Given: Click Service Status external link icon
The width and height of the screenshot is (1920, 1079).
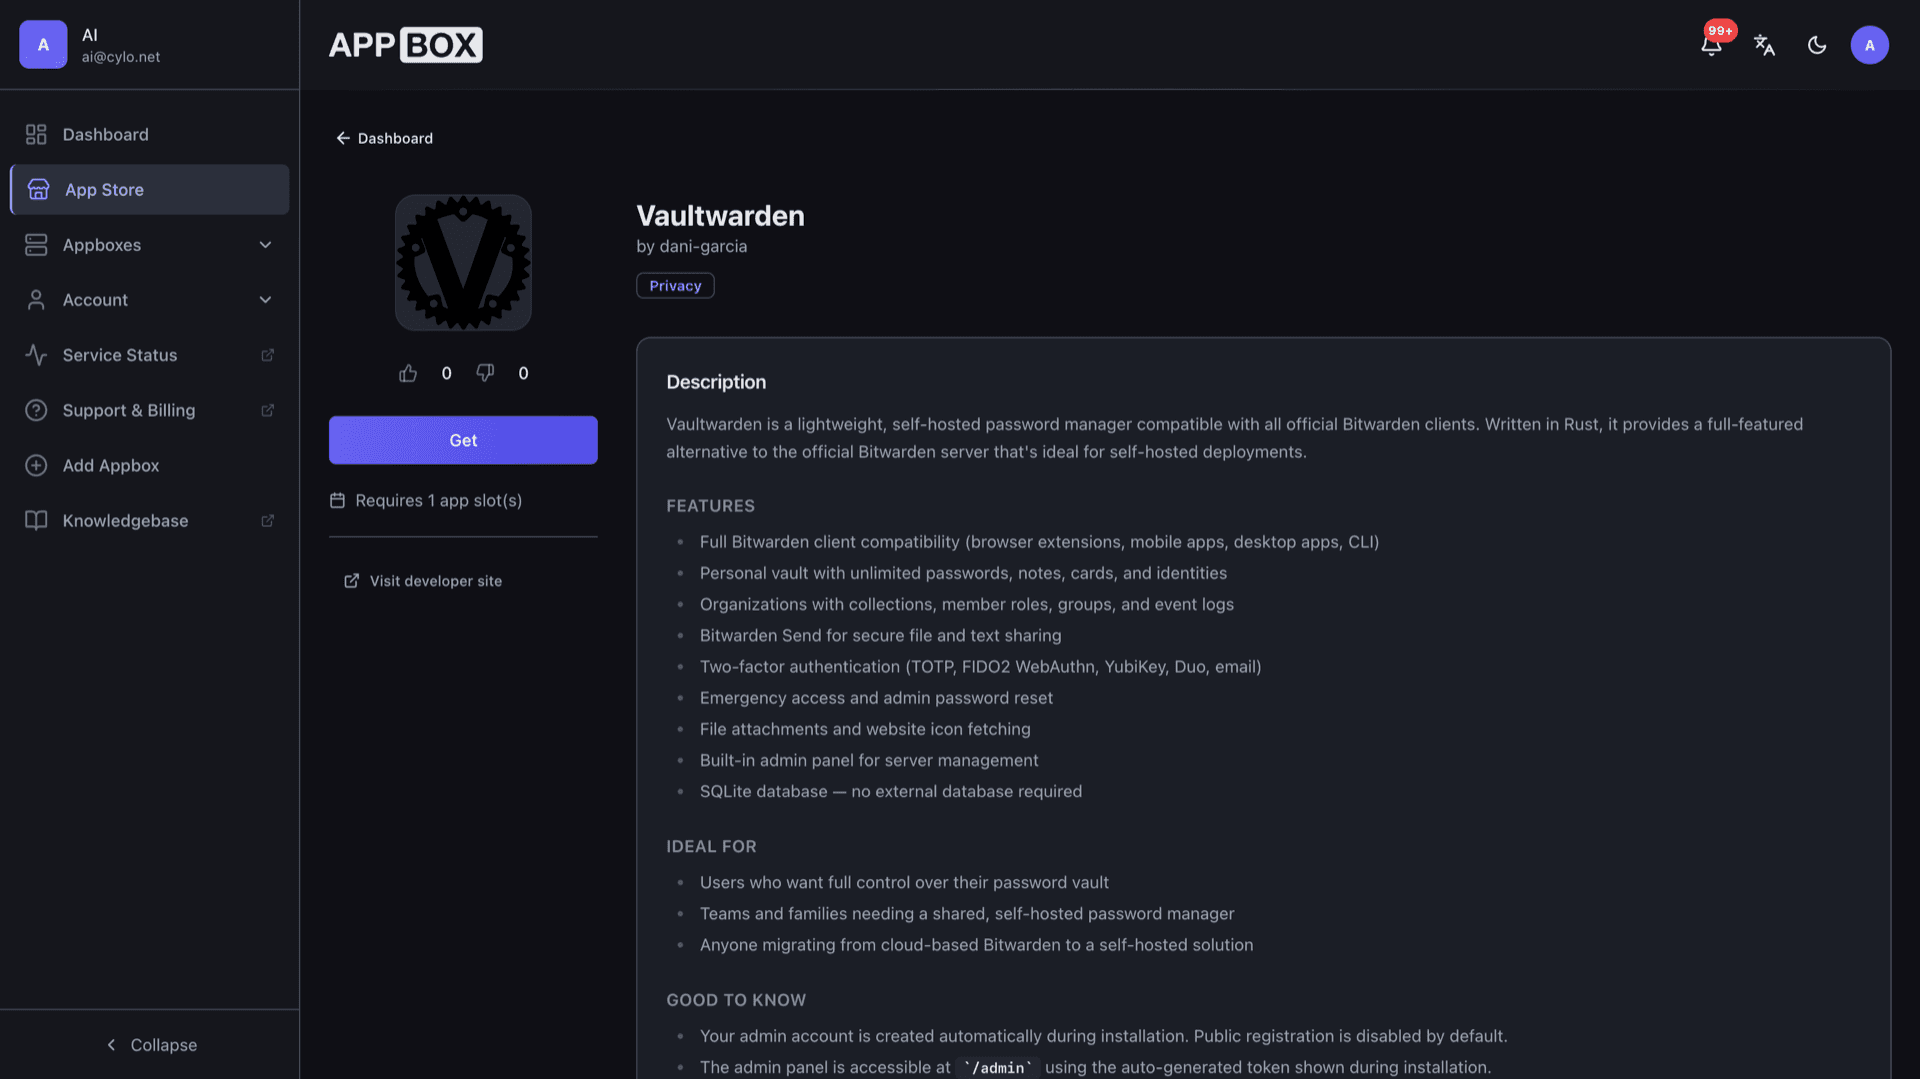Looking at the screenshot, I should tap(267, 355).
